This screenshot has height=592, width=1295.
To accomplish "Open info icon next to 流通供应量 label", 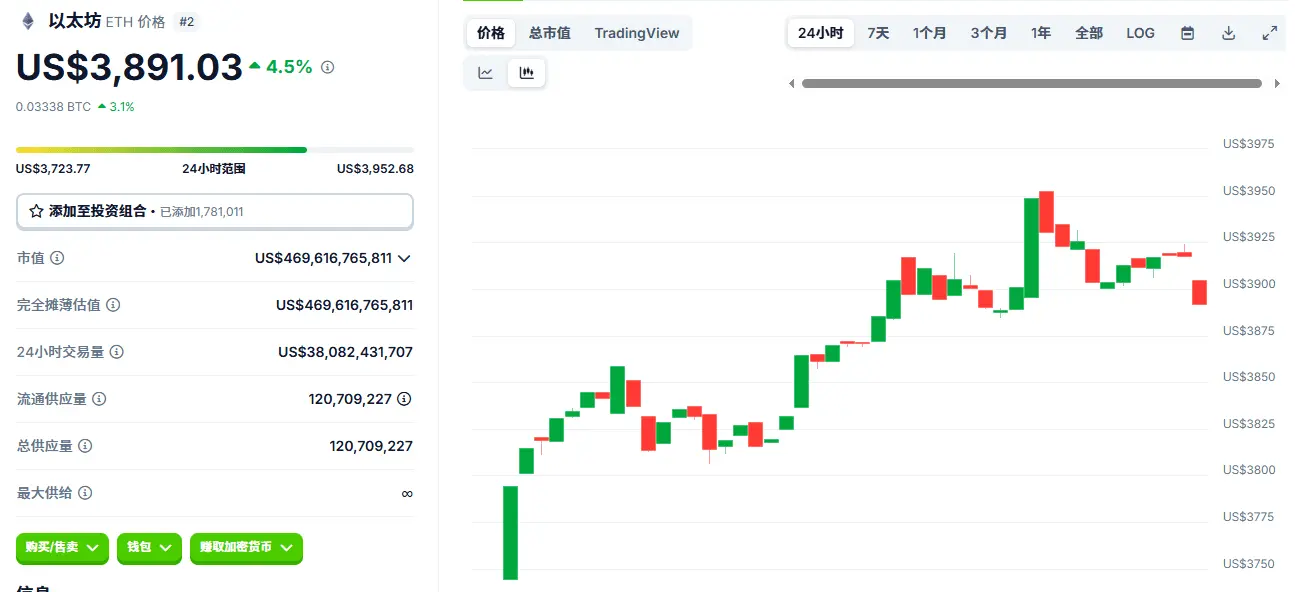I will [x=99, y=399].
